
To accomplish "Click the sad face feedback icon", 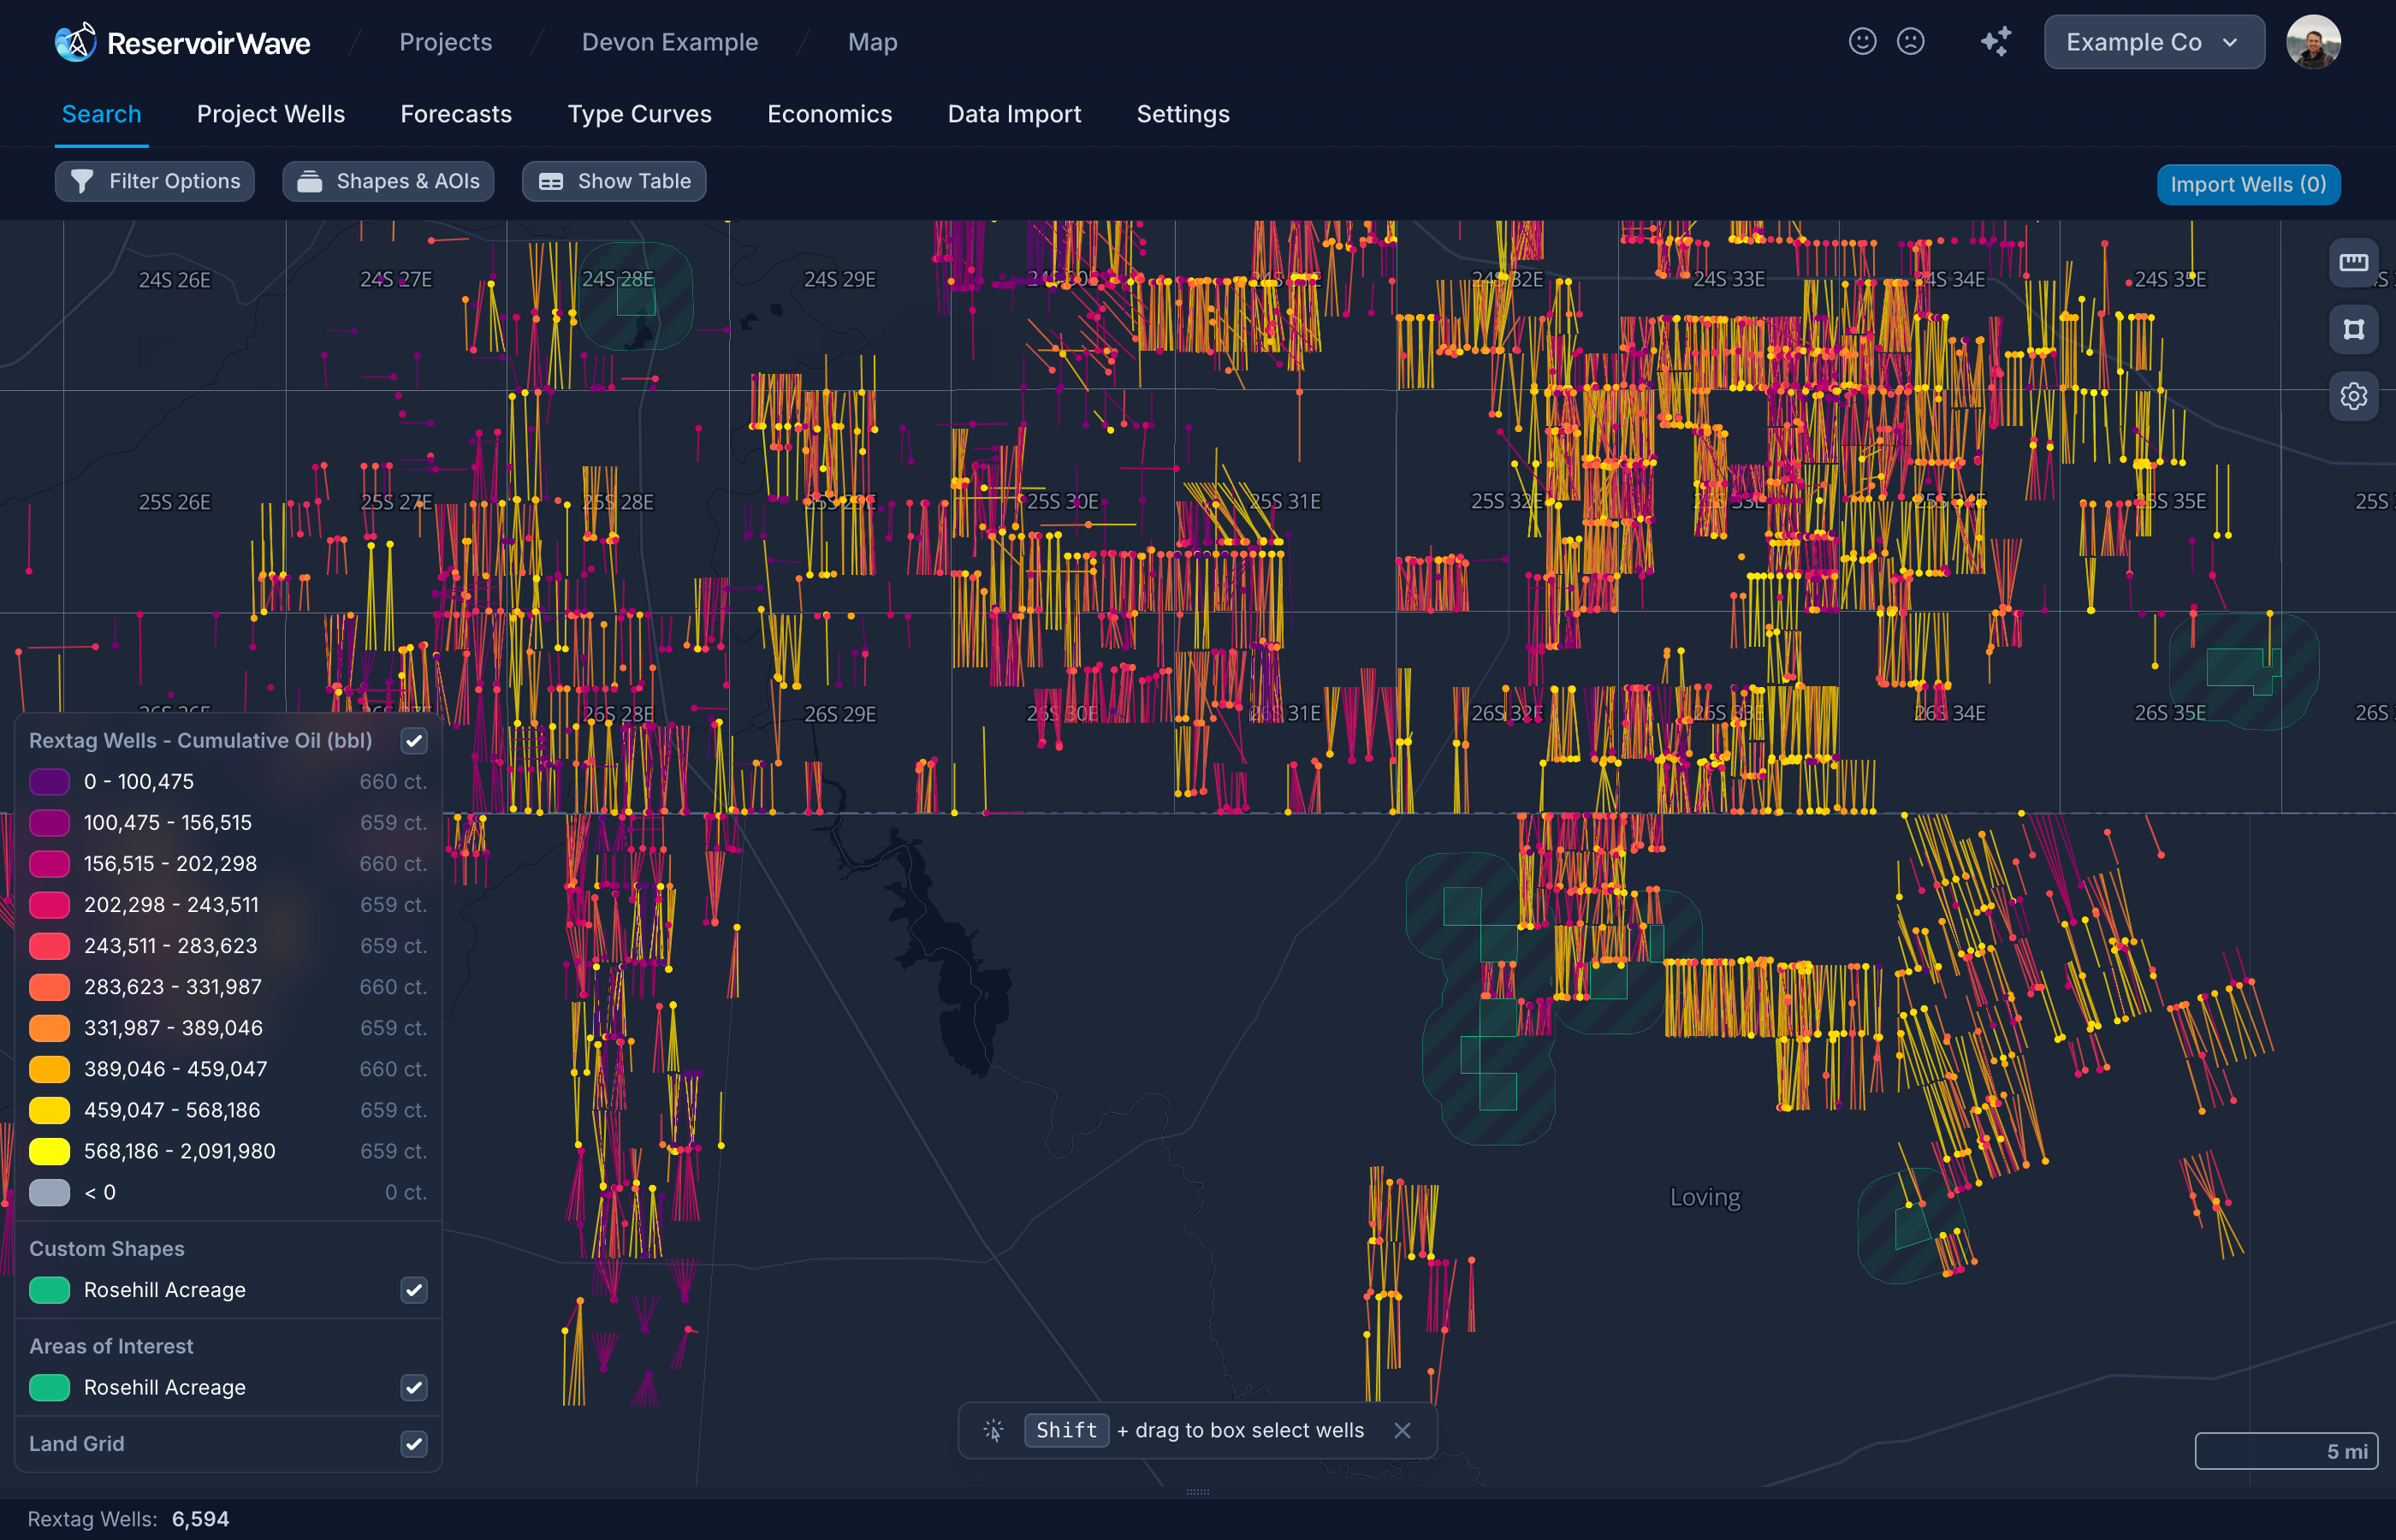I will (x=1910, y=41).
